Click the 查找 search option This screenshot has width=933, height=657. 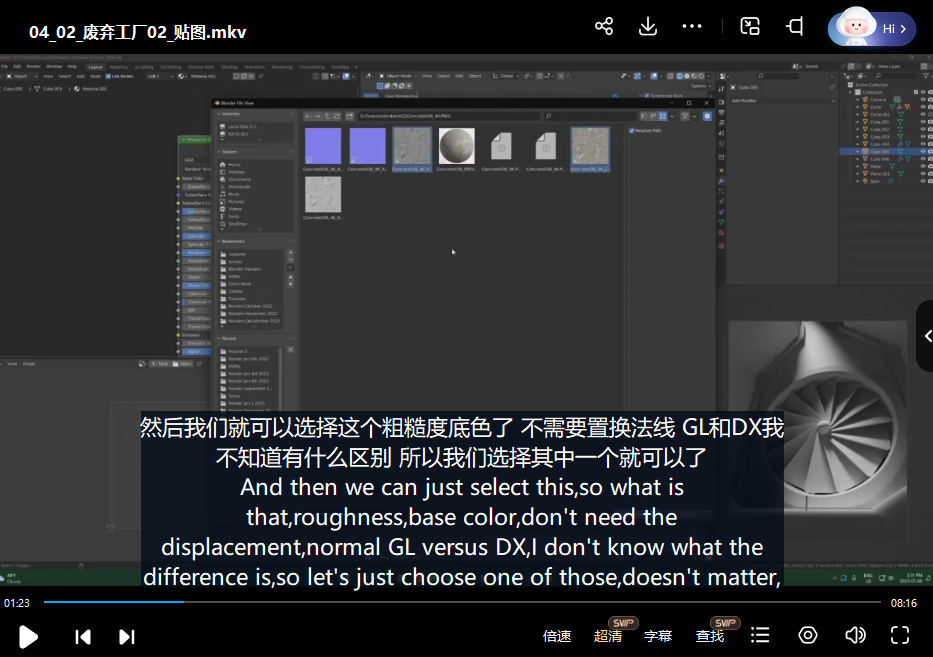[710, 636]
